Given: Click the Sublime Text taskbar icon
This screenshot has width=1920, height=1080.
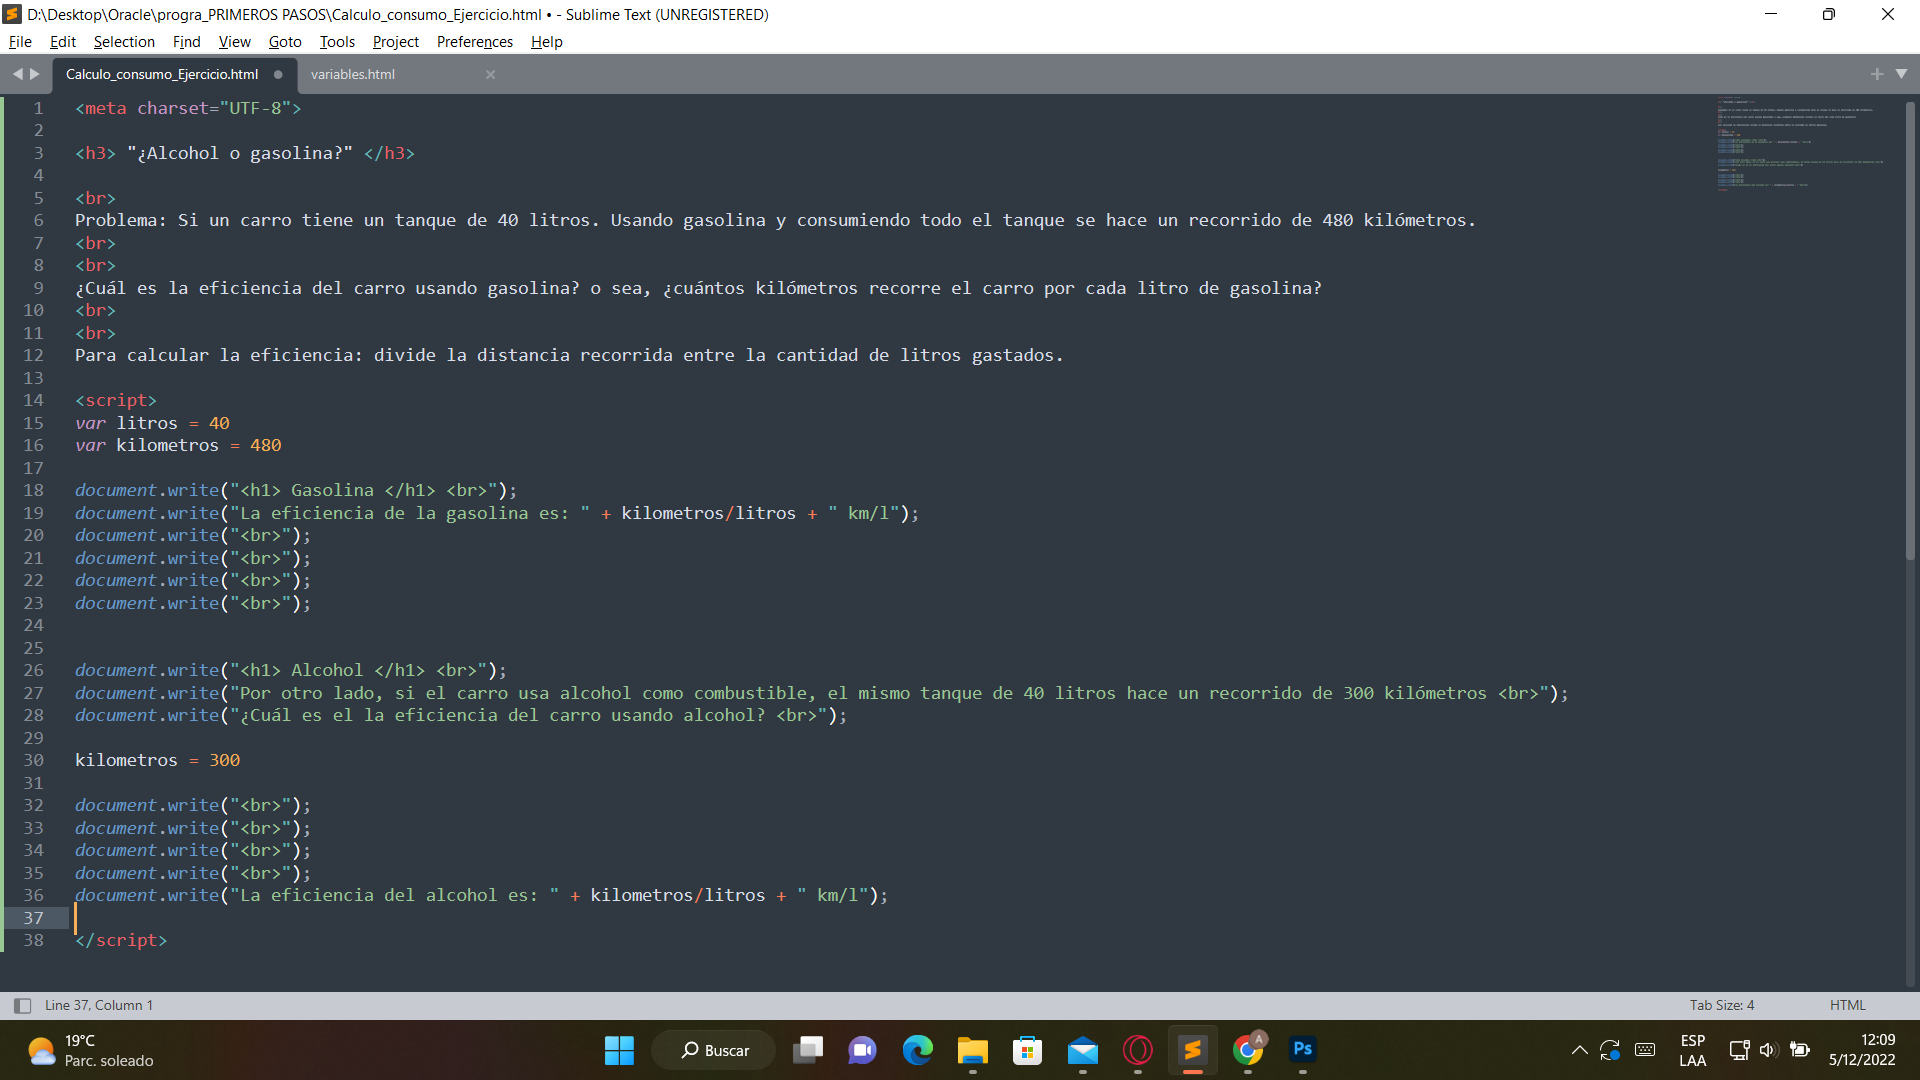Looking at the screenshot, I should click(x=1193, y=1050).
